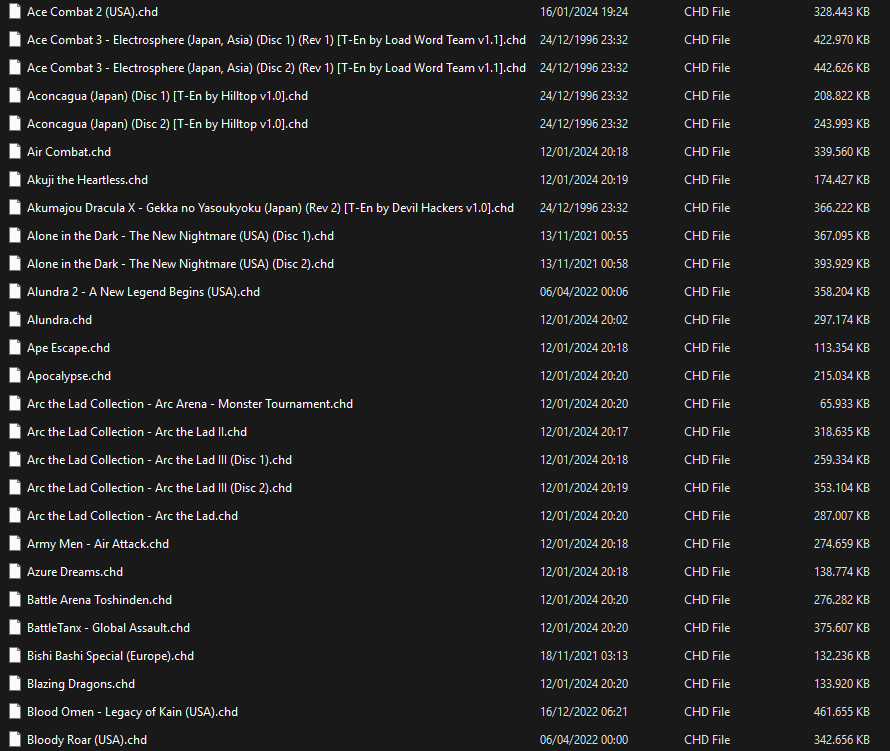This screenshot has width=890, height=751.
Task: Select file name Ace Combat 2 (USA).chd
Action: [x=93, y=11]
